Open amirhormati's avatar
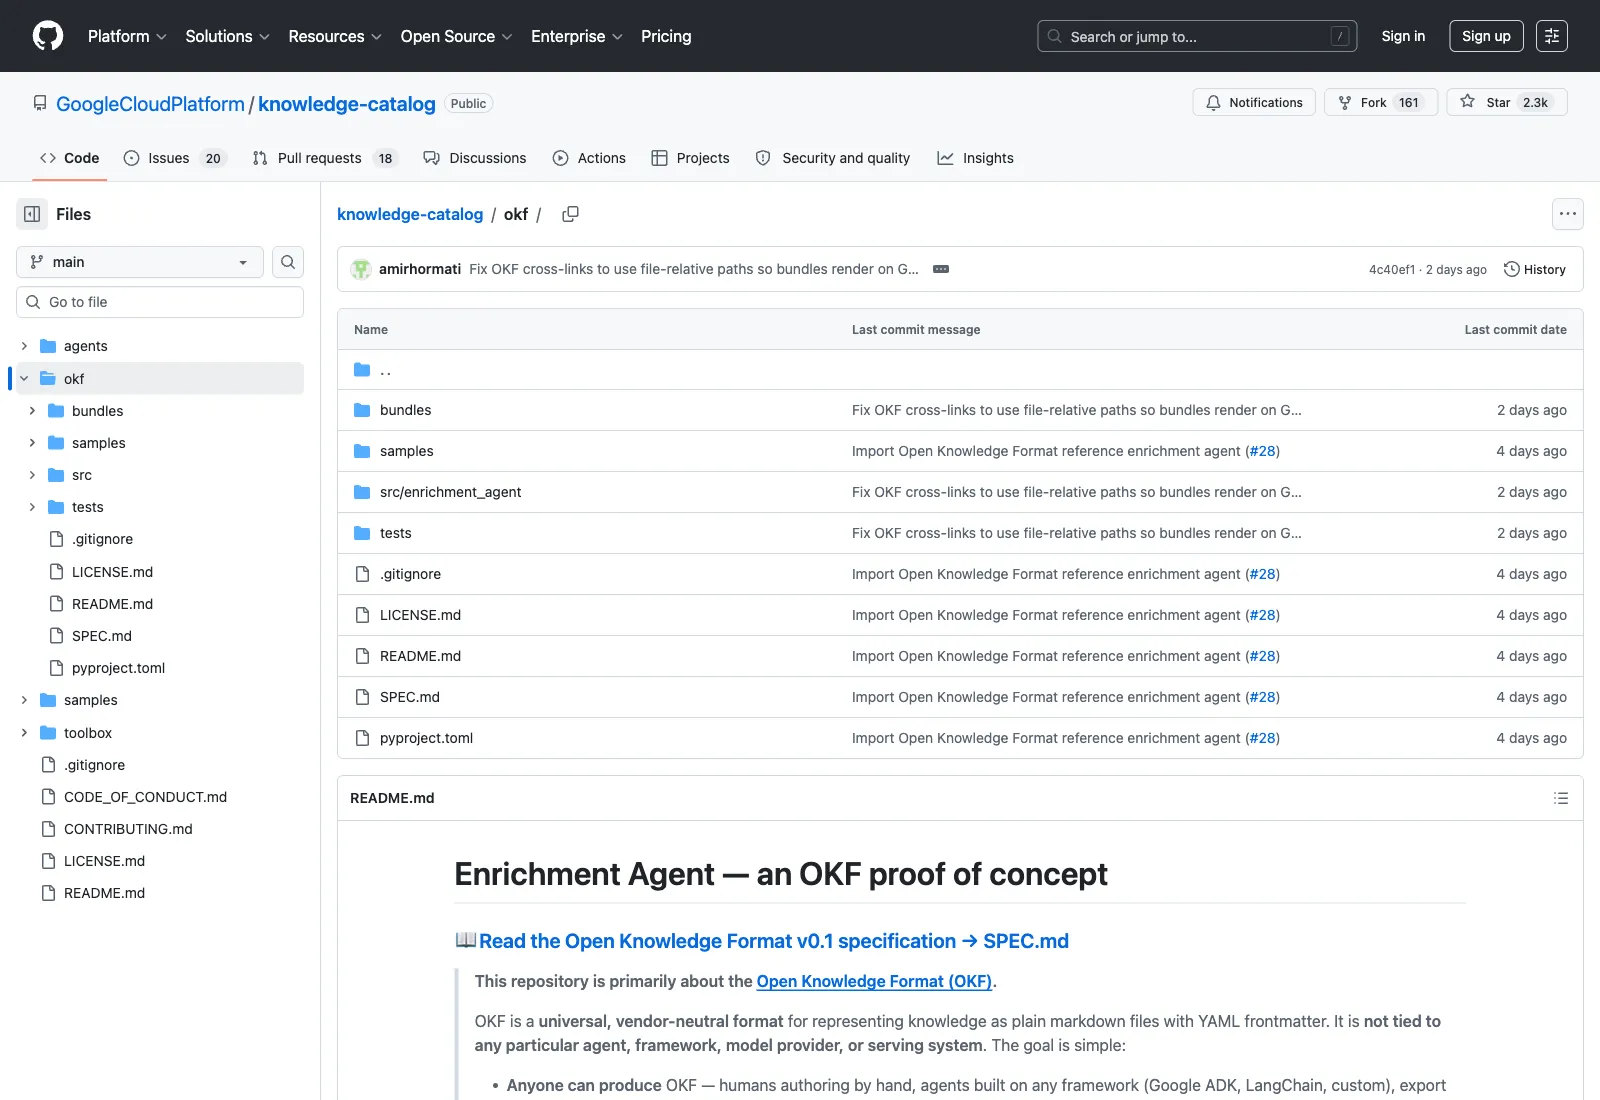 coord(361,269)
